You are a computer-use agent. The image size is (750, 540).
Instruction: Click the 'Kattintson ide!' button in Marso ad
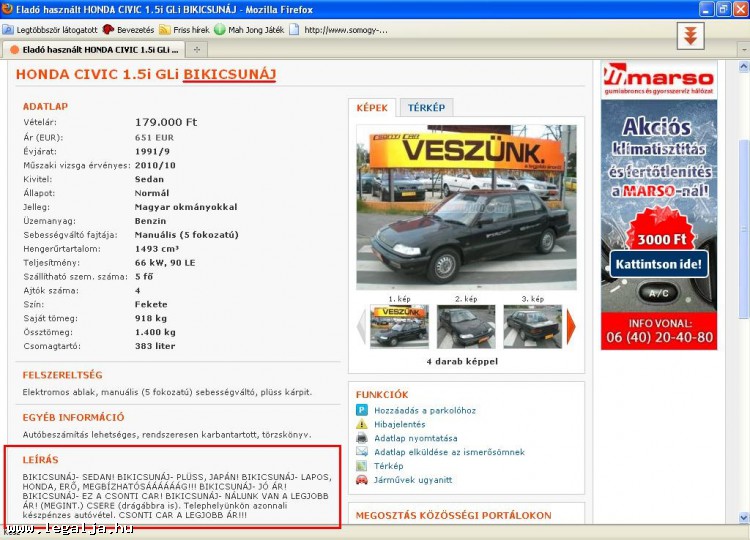[659, 264]
